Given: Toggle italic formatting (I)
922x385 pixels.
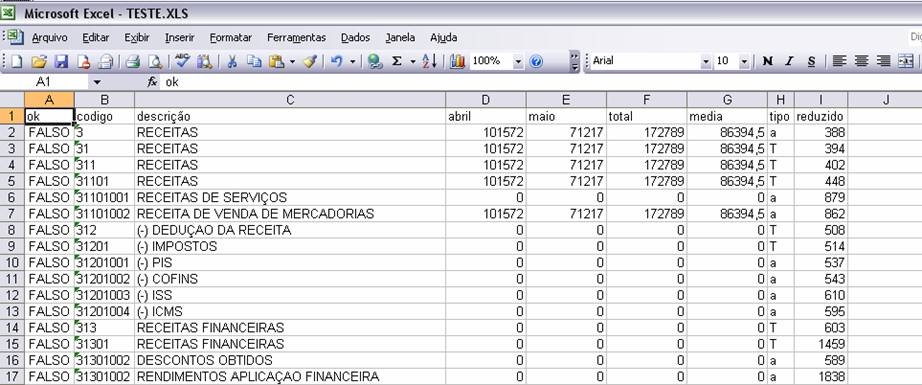Looking at the screenshot, I should [x=789, y=61].
